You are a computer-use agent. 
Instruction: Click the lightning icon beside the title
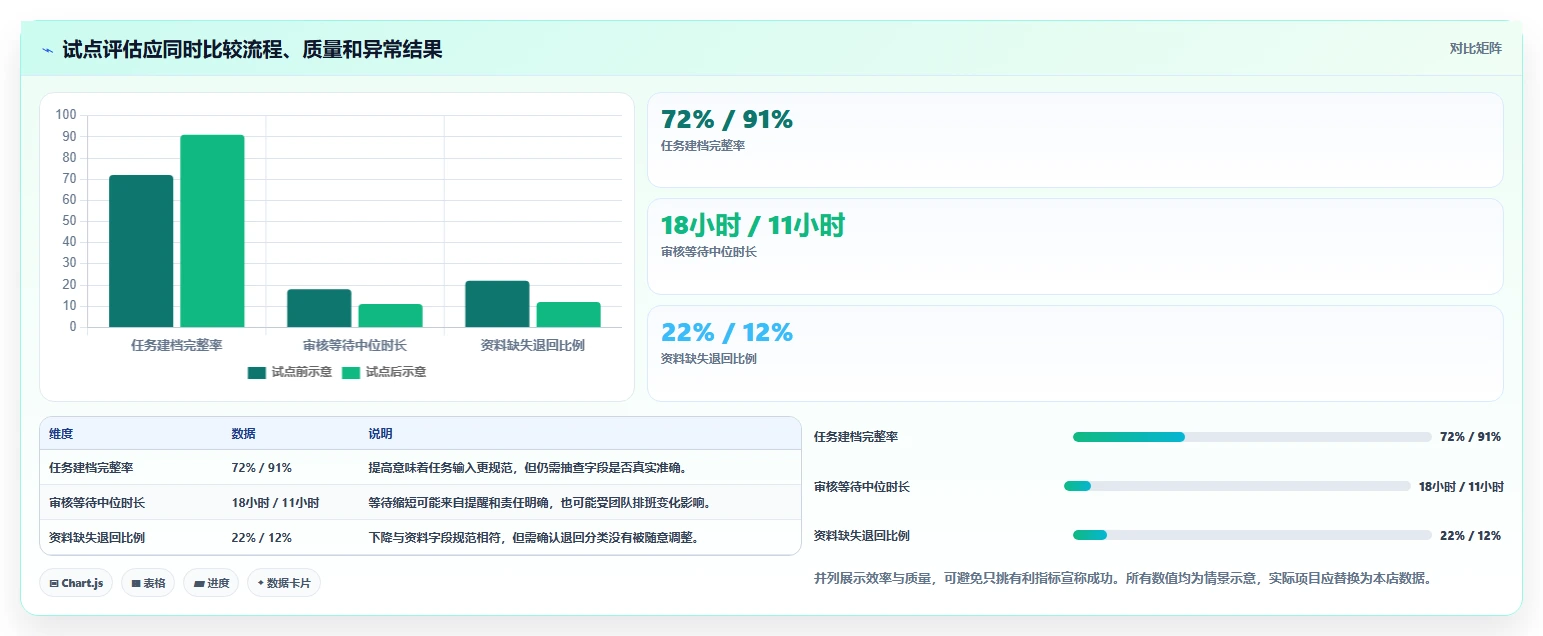tap(48, 50)
